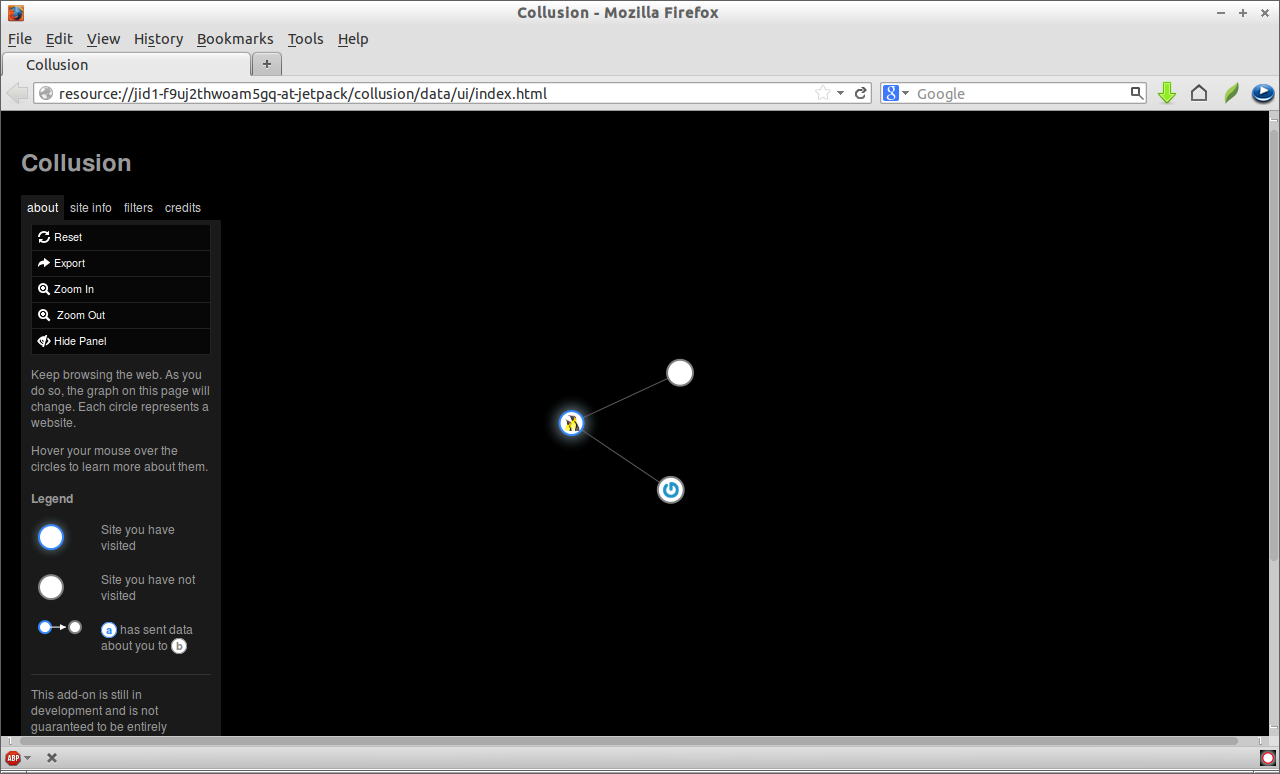Click the search magnifier icon
This screenshot has width=1280, height=774.
[x=1137, y=93]
